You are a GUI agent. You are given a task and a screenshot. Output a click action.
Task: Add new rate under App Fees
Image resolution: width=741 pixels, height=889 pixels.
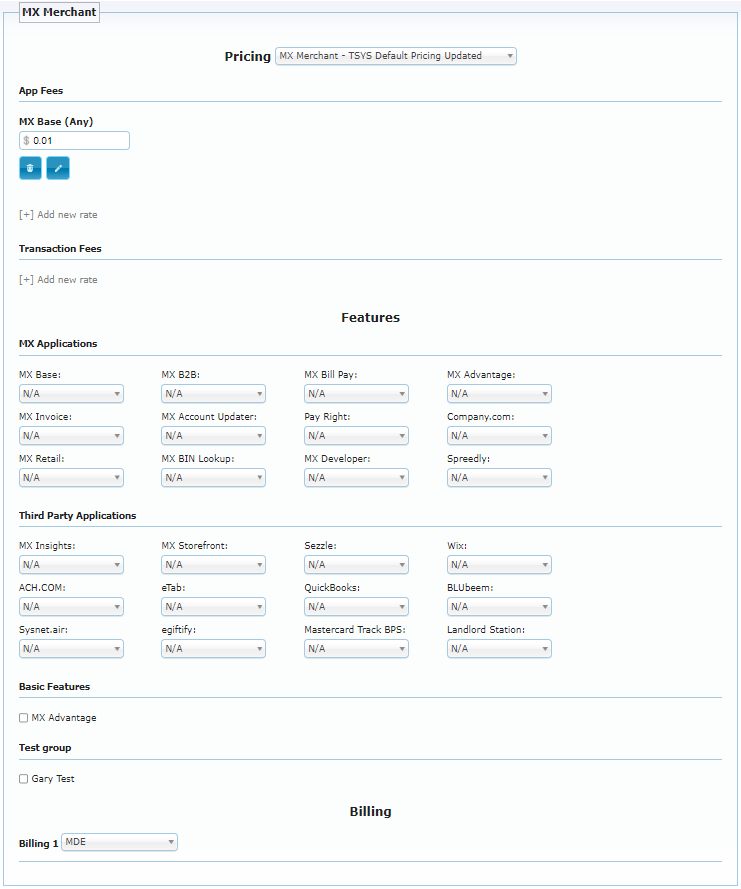[58, 215]
